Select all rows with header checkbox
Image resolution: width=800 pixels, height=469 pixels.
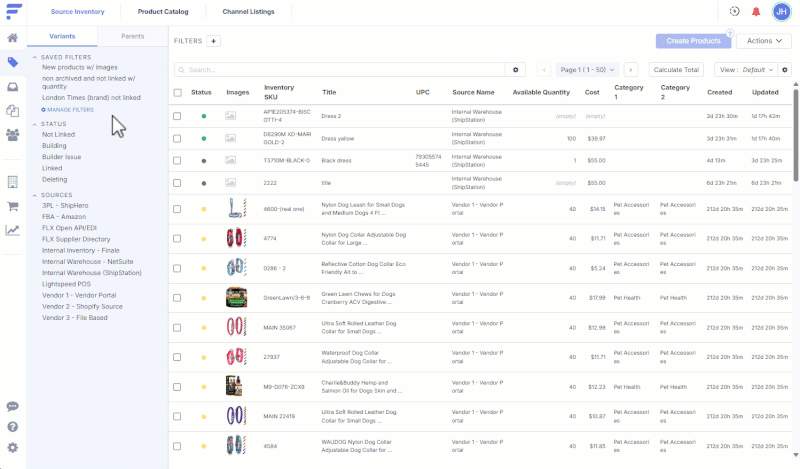click(177, 92)
